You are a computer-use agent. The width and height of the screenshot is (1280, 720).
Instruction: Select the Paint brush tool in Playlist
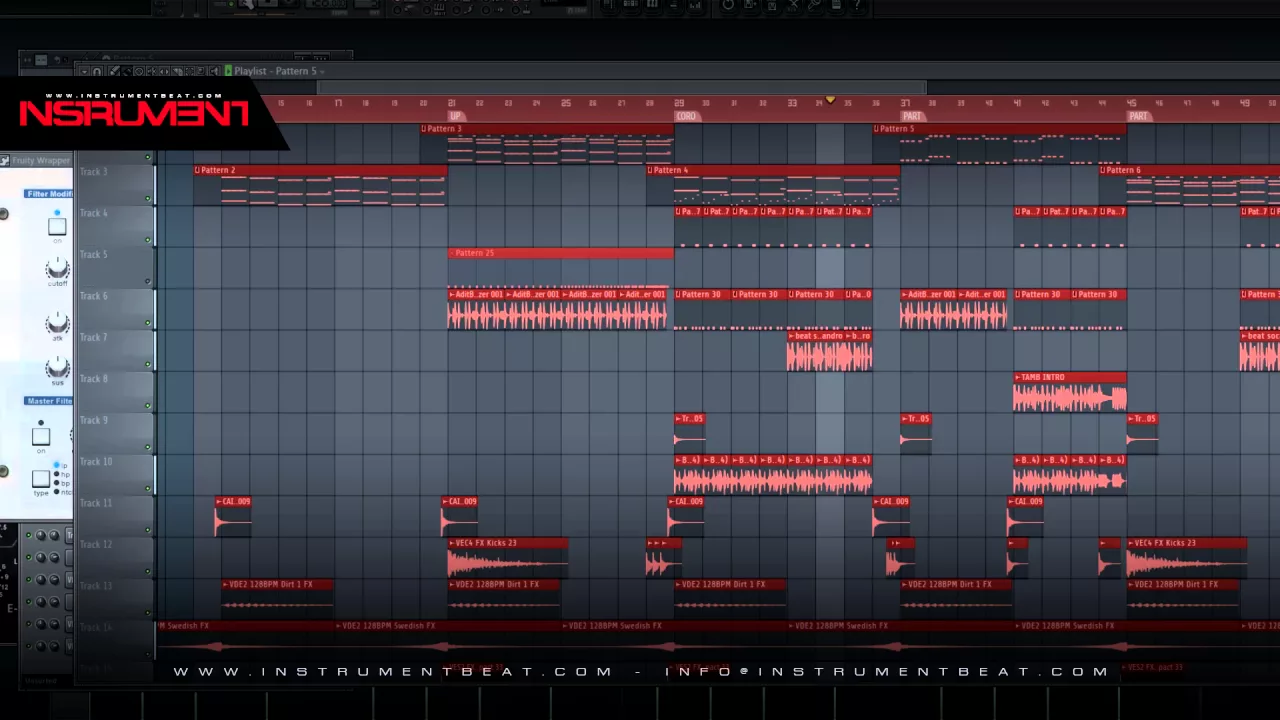[126, 71]
